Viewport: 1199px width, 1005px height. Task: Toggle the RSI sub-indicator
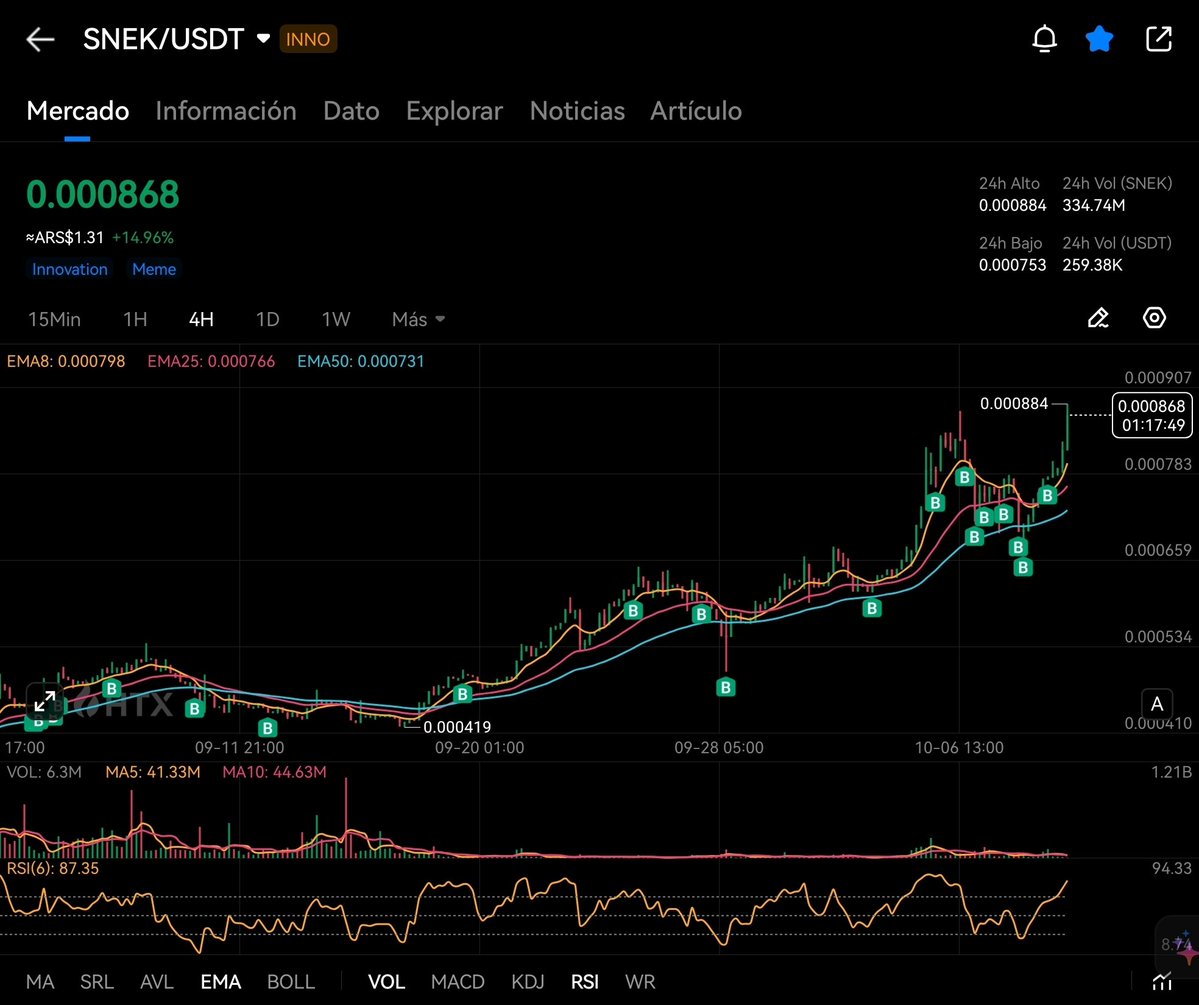pyautogui.click(x=585, y=981)
